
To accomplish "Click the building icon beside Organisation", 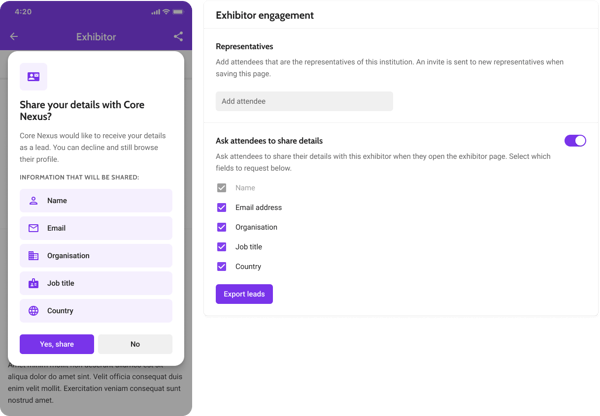I will (33, 256).
